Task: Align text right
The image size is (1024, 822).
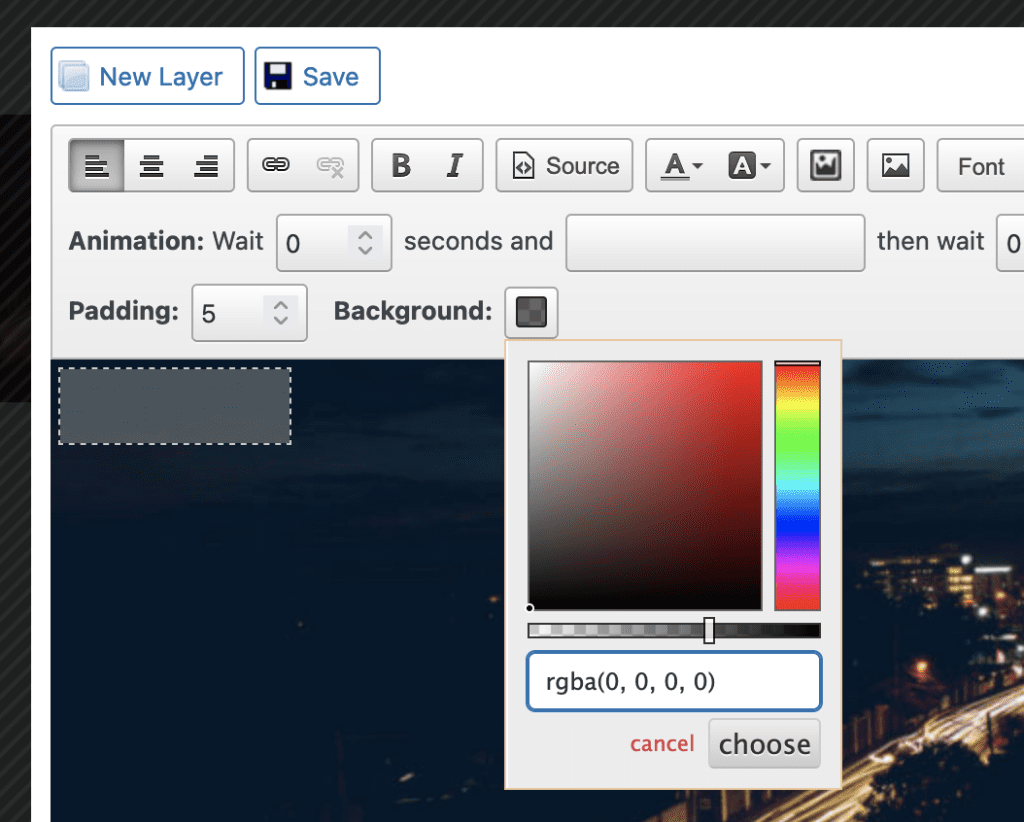Action: [x=206, y=165]
